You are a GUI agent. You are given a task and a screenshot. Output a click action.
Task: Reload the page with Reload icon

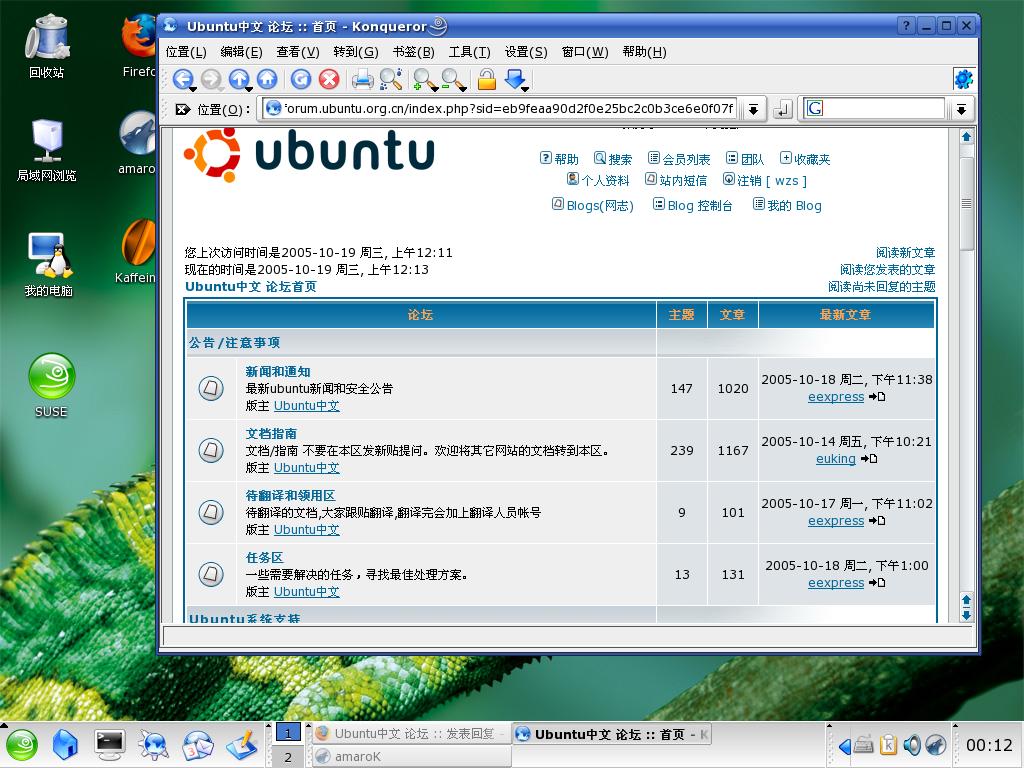[300, 79]
